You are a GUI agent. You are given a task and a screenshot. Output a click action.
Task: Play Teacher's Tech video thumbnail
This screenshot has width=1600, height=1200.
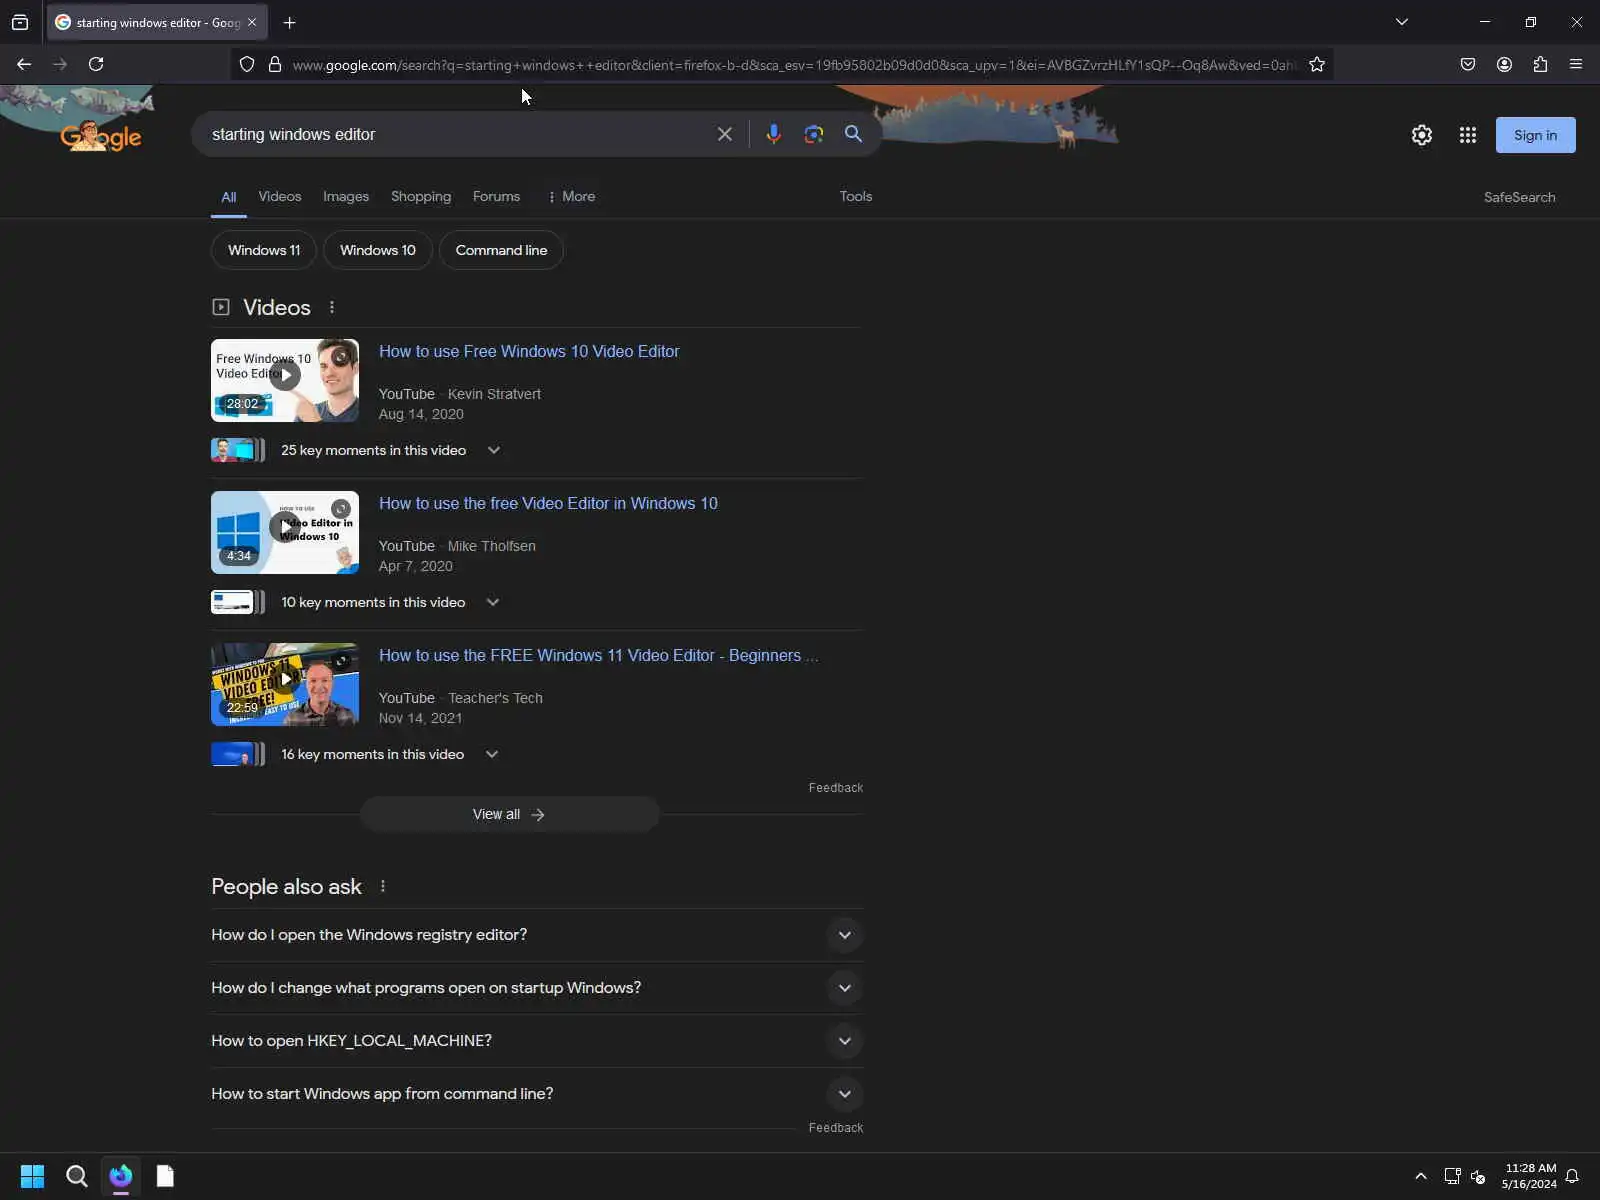(x=285, y=684)
